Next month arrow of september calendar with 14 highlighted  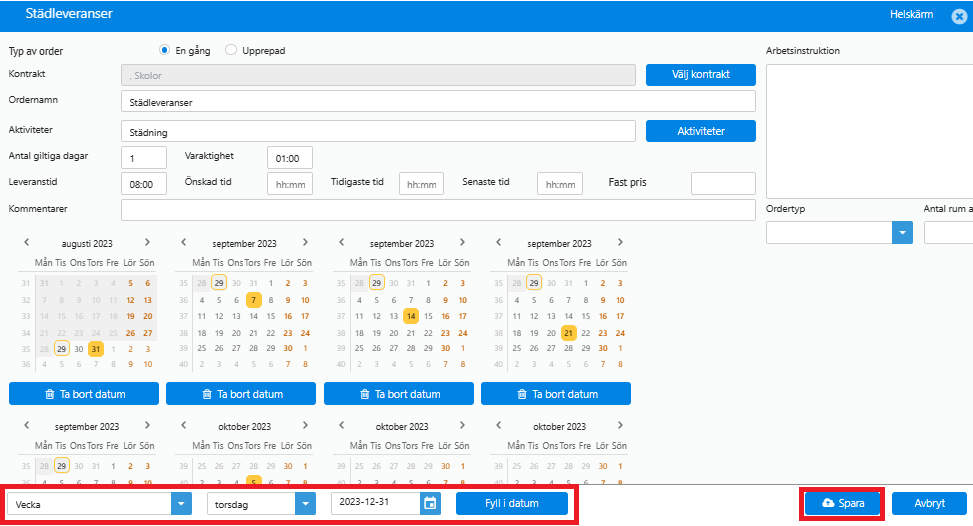point(462,243)
